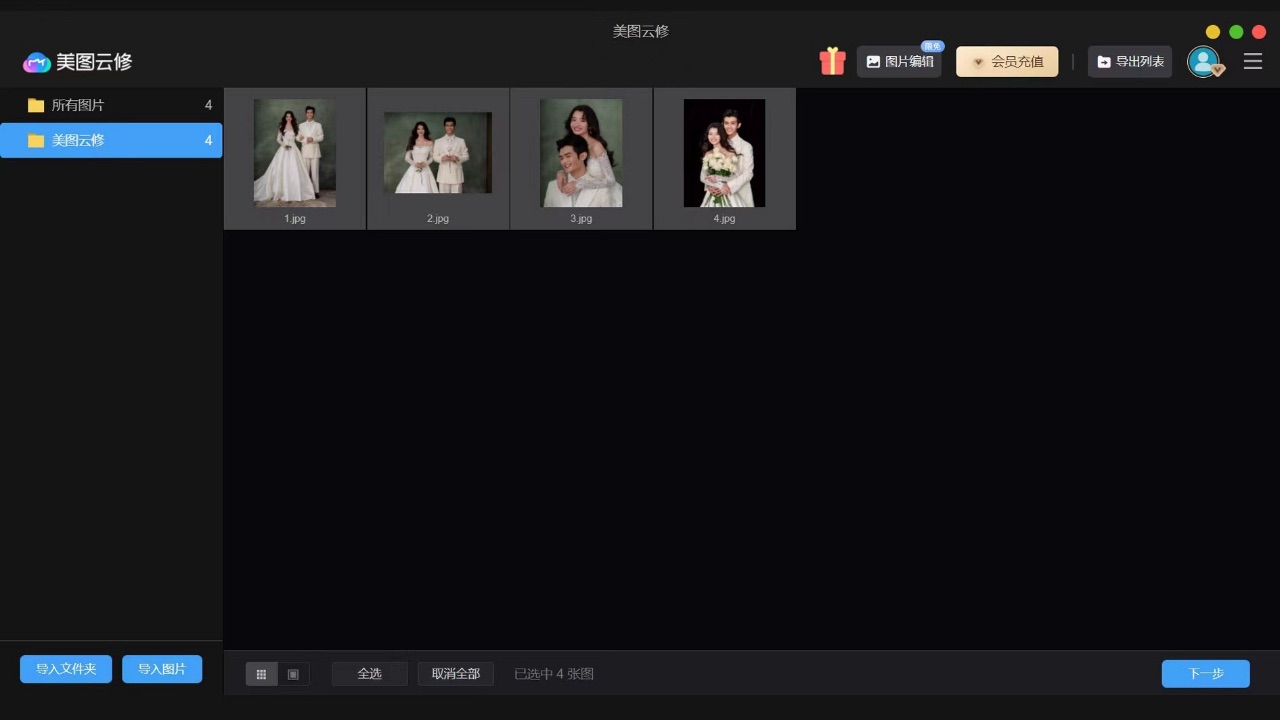
Task: Select the 所有图片 folder in sidebar
Action: pyautogui.click(x=110, y=105)
